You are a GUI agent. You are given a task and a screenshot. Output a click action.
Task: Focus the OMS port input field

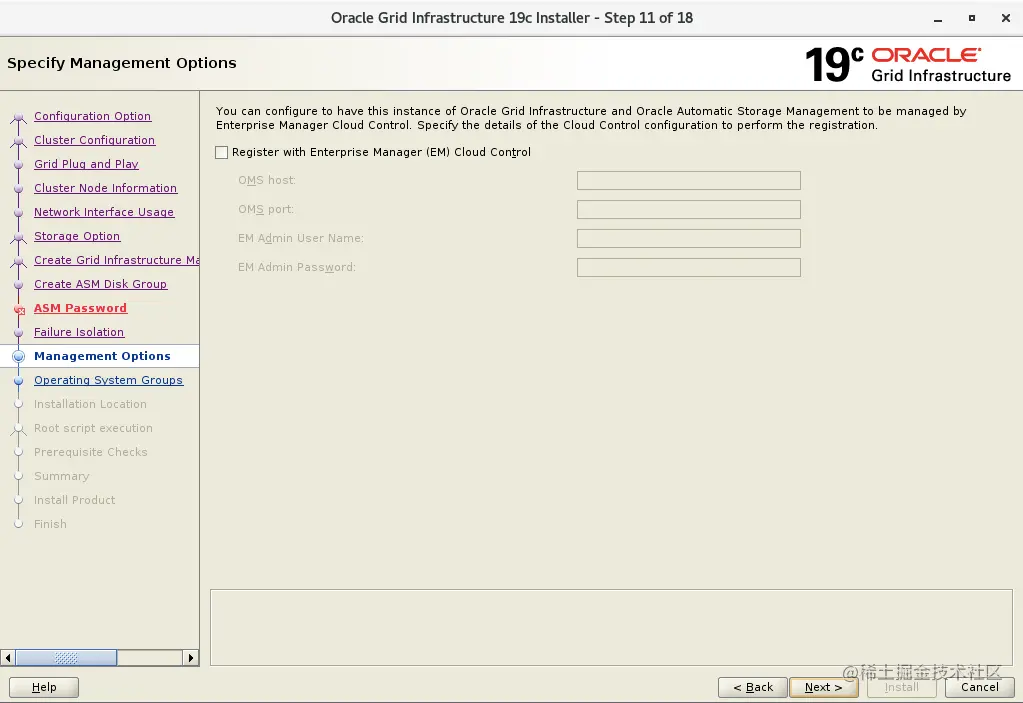coord(688,209)
